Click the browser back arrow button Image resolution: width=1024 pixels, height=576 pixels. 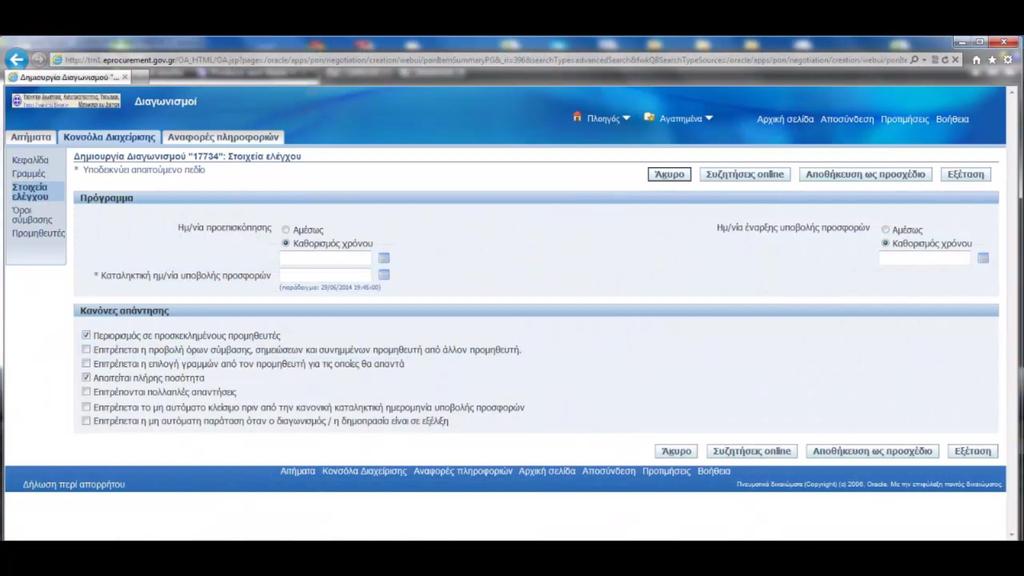[x=16, y=59]
